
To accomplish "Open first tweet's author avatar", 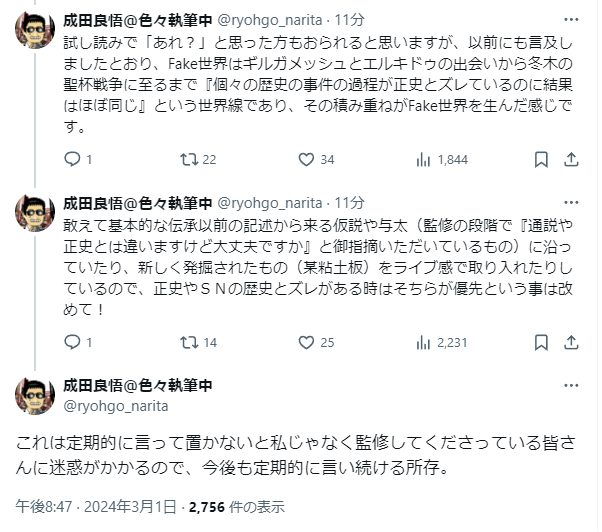I will 34,32.
